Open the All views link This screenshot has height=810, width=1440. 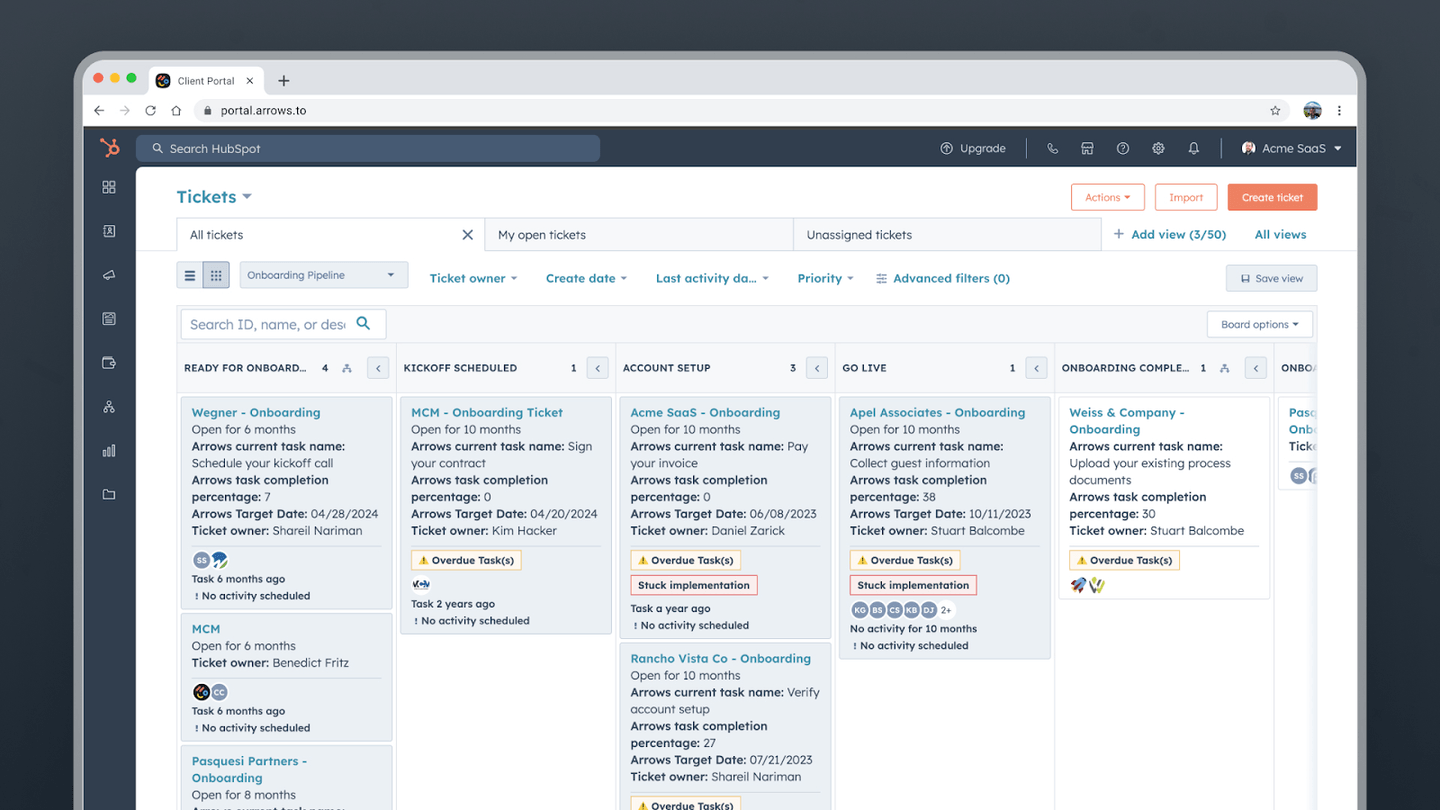pos(1280,235)
